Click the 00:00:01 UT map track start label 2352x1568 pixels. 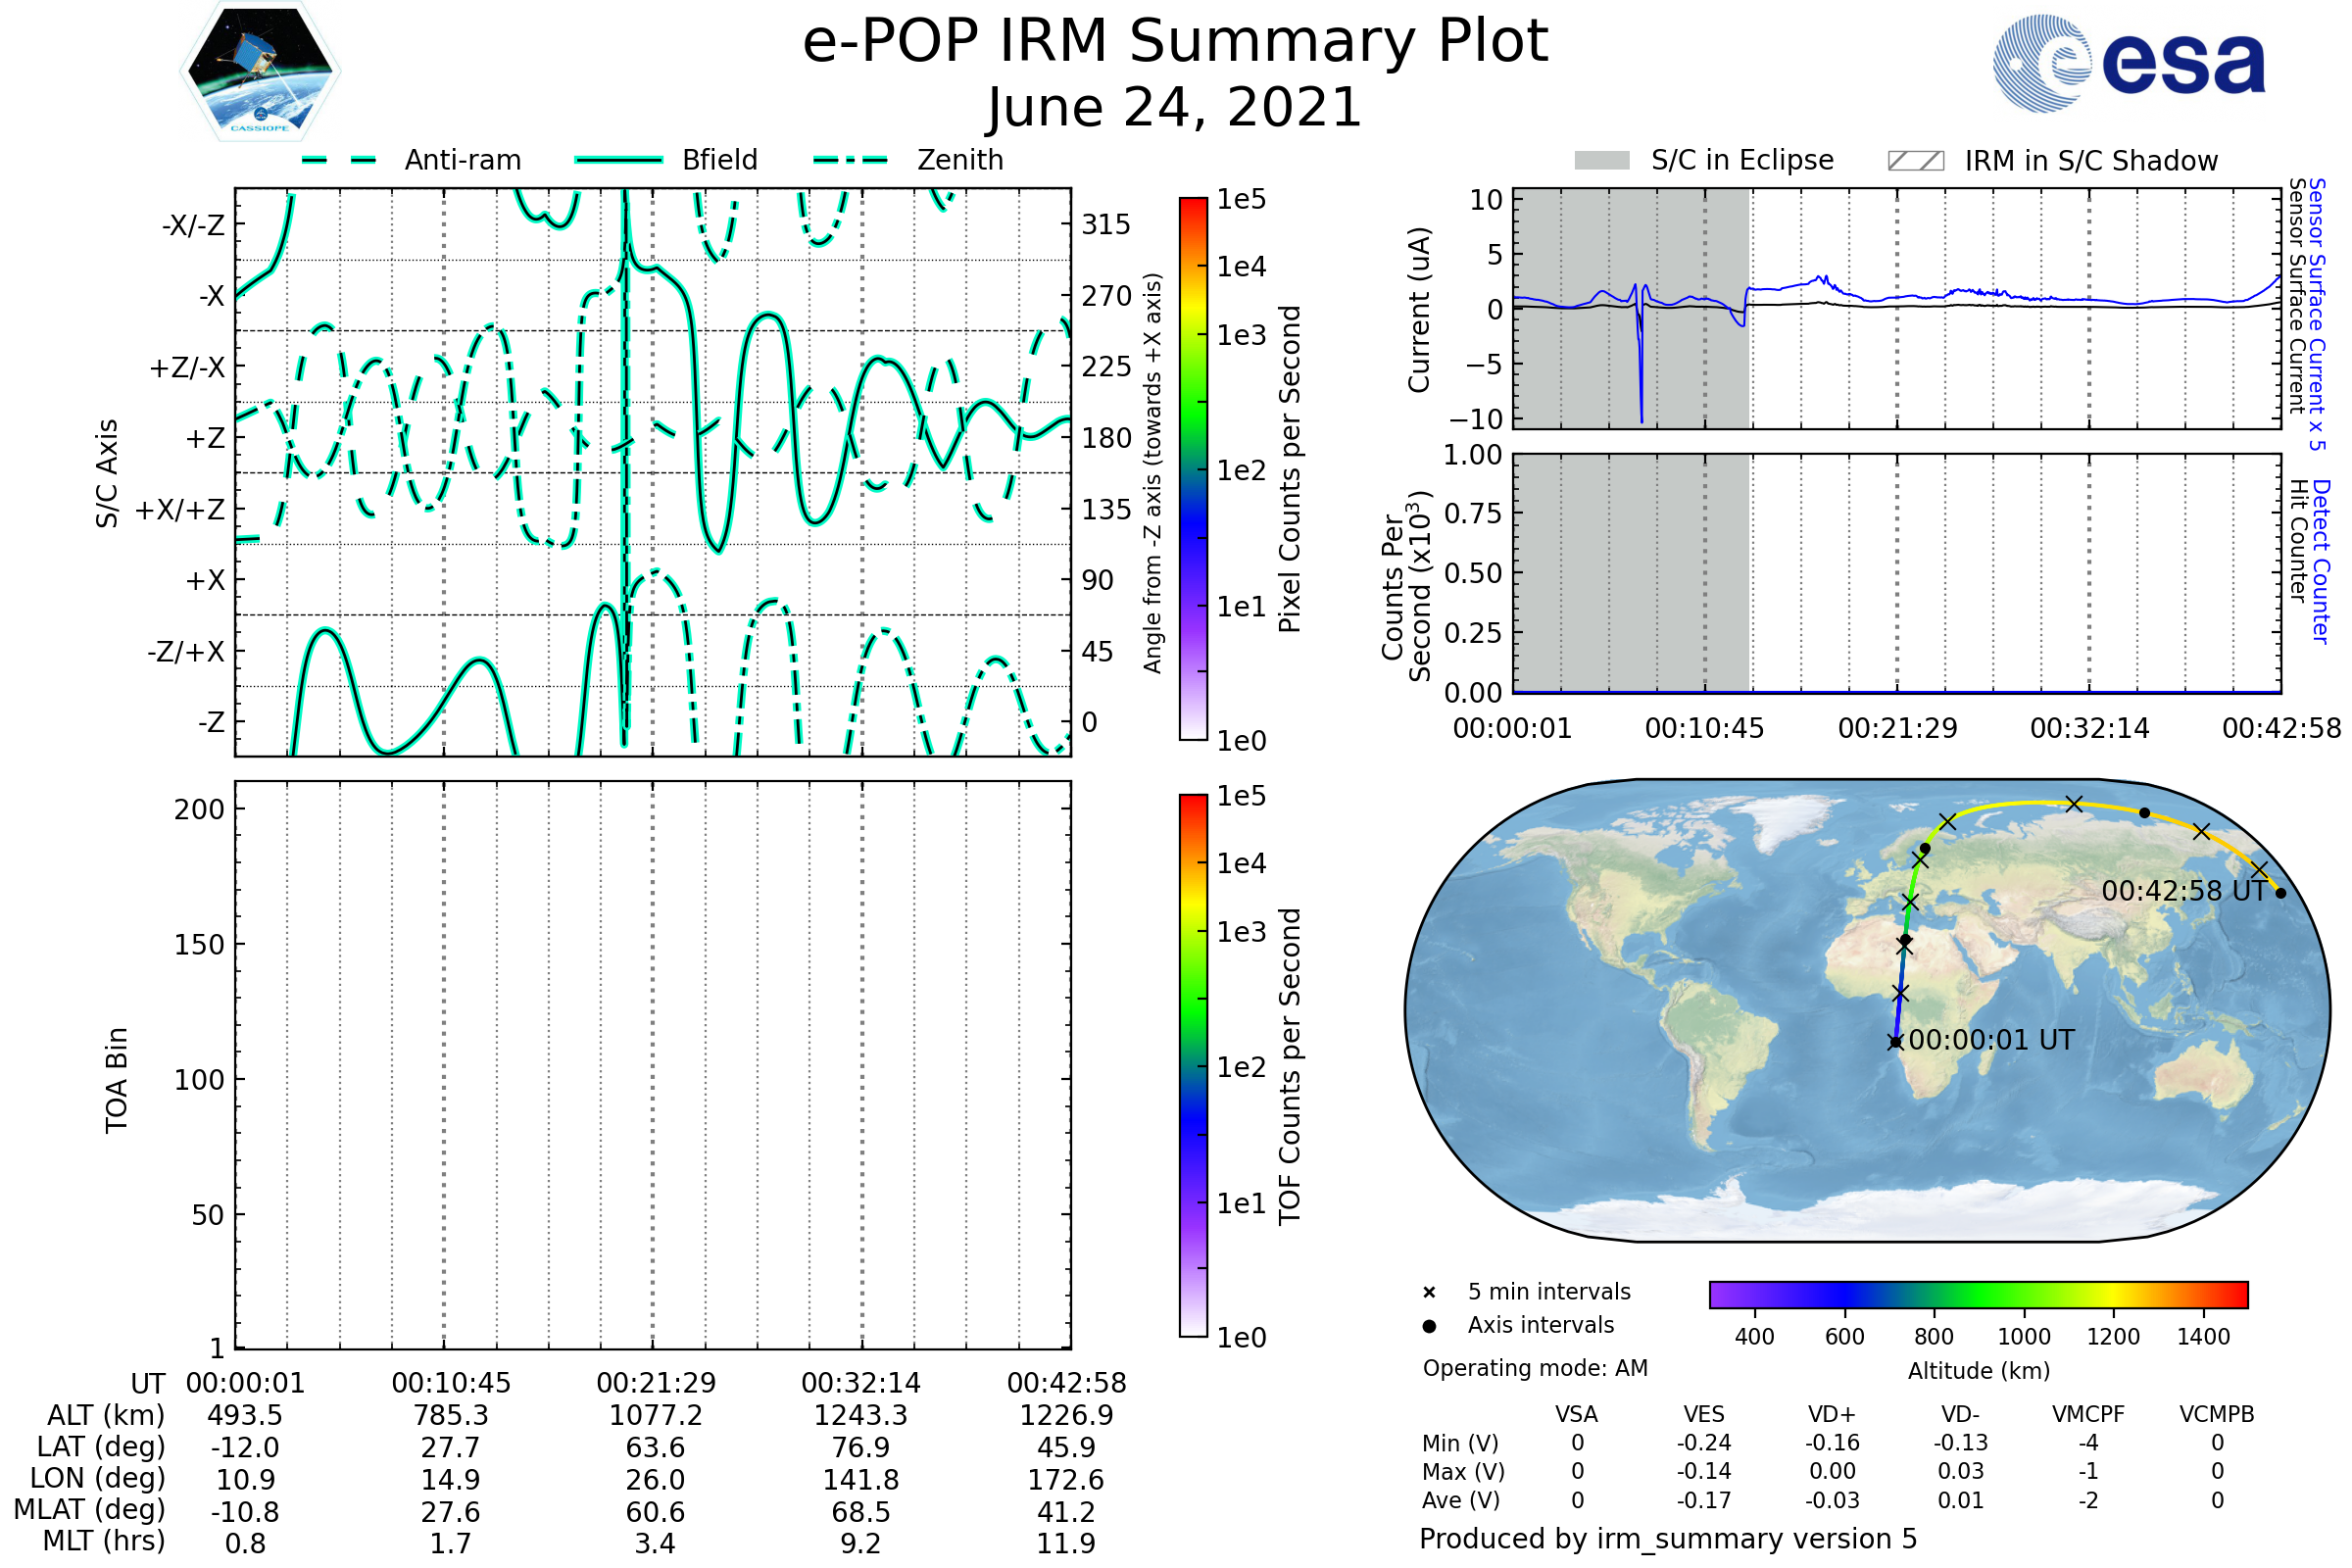[1991, 1040]
